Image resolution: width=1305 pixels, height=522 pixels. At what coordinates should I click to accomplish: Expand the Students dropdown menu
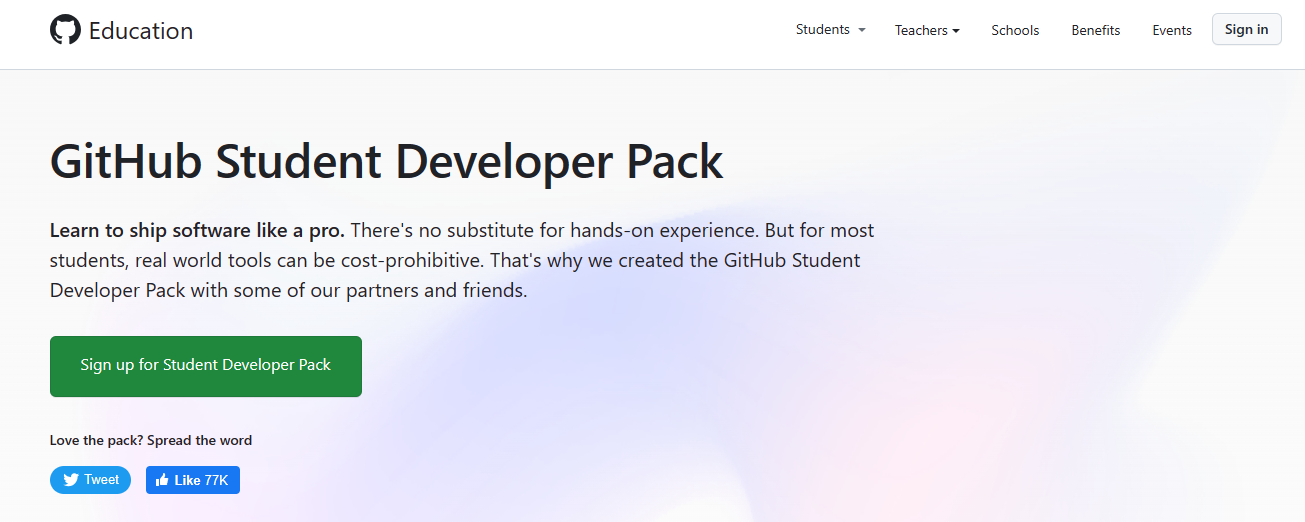pos(830,29)
